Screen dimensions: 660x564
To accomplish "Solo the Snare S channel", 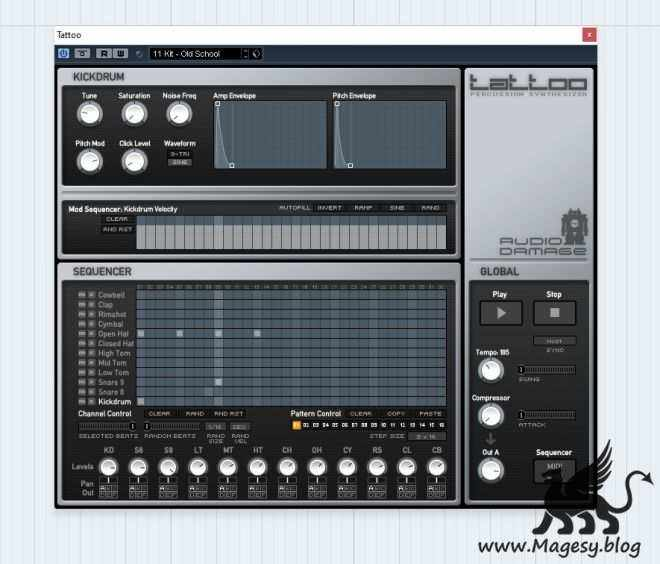I will (x=91, y=382).
